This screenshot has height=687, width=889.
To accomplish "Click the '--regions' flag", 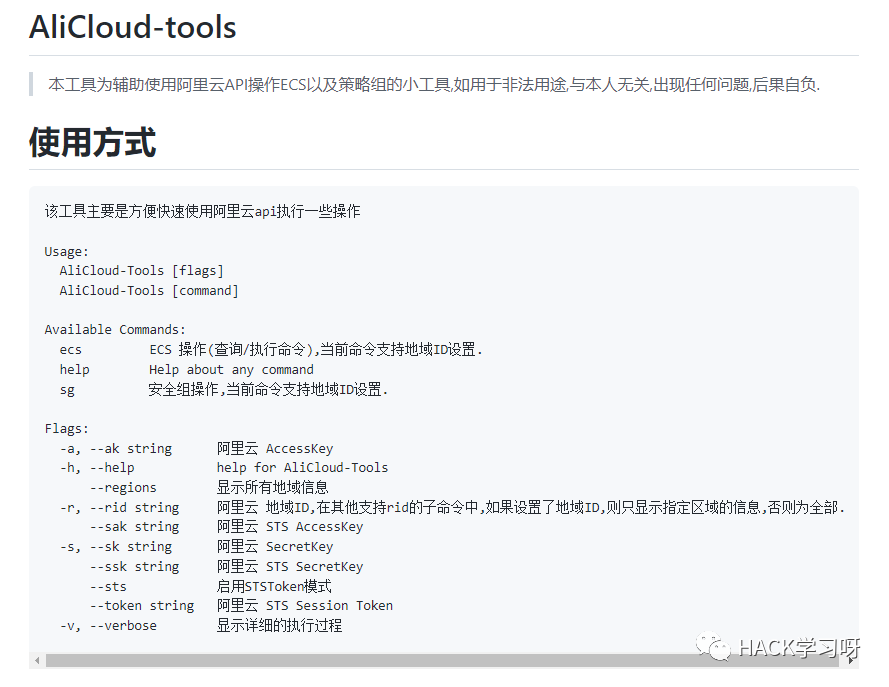I will pyautogui.click(x=123, y=488).
